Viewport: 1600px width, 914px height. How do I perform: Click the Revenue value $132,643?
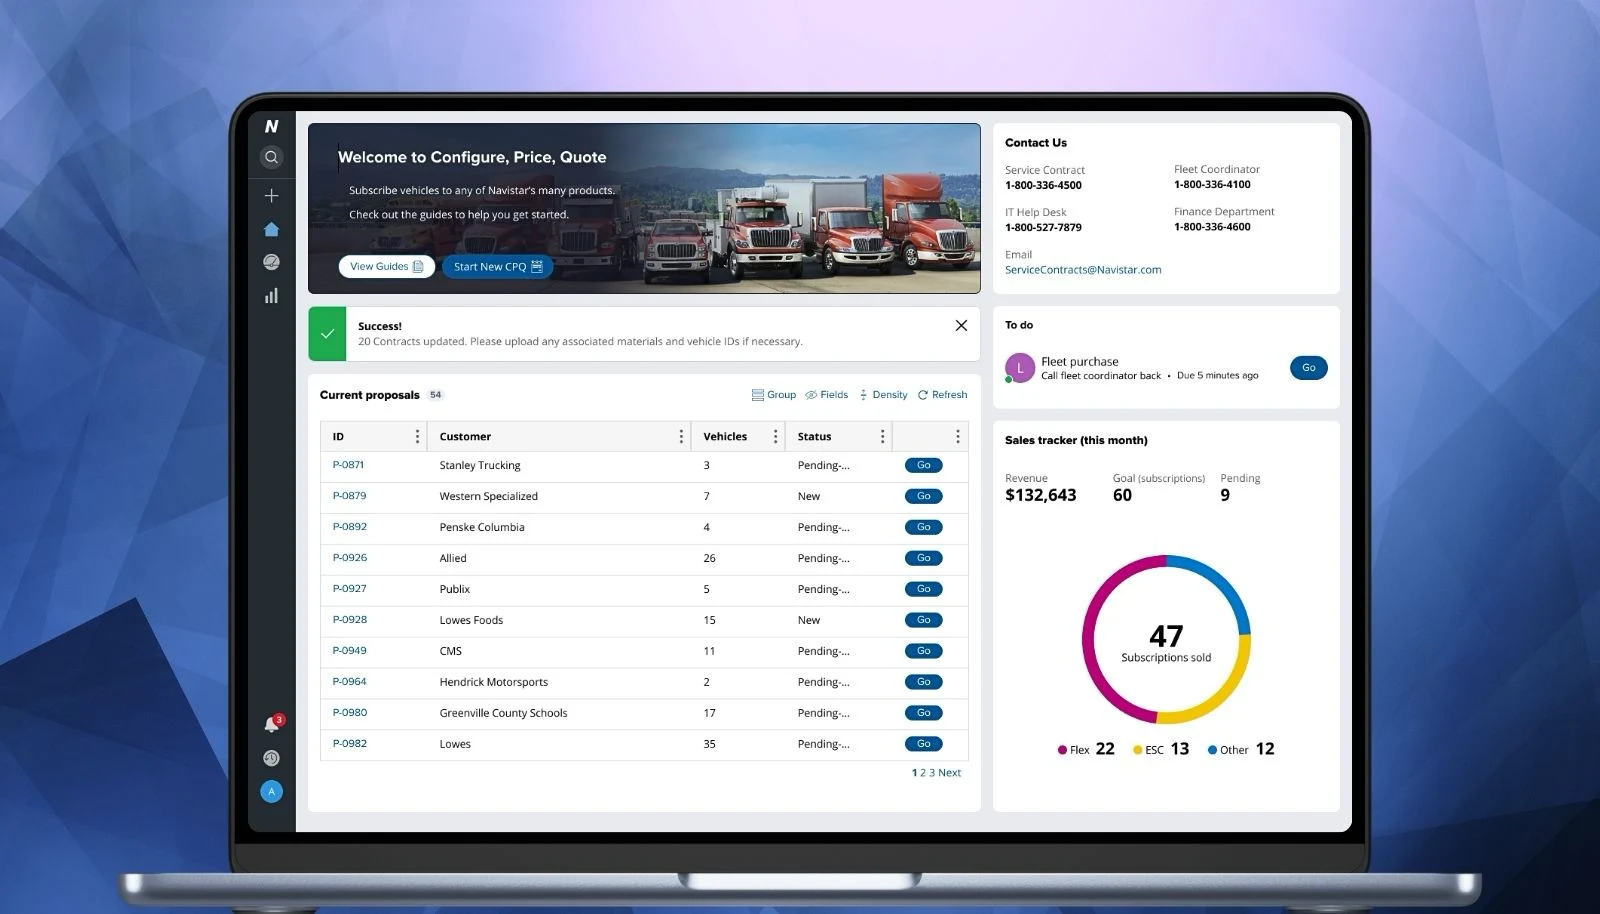1041,496
